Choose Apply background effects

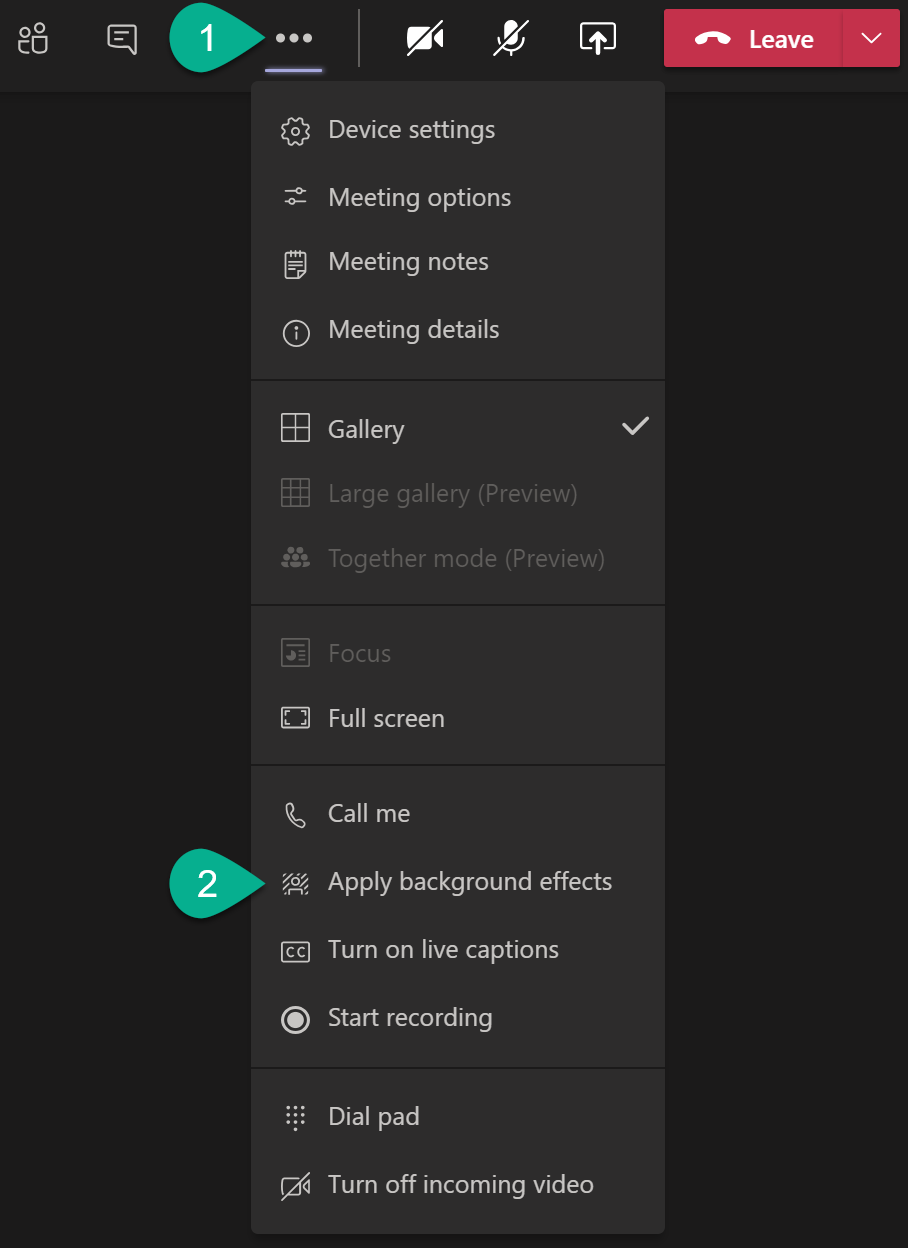click(470, 881)
